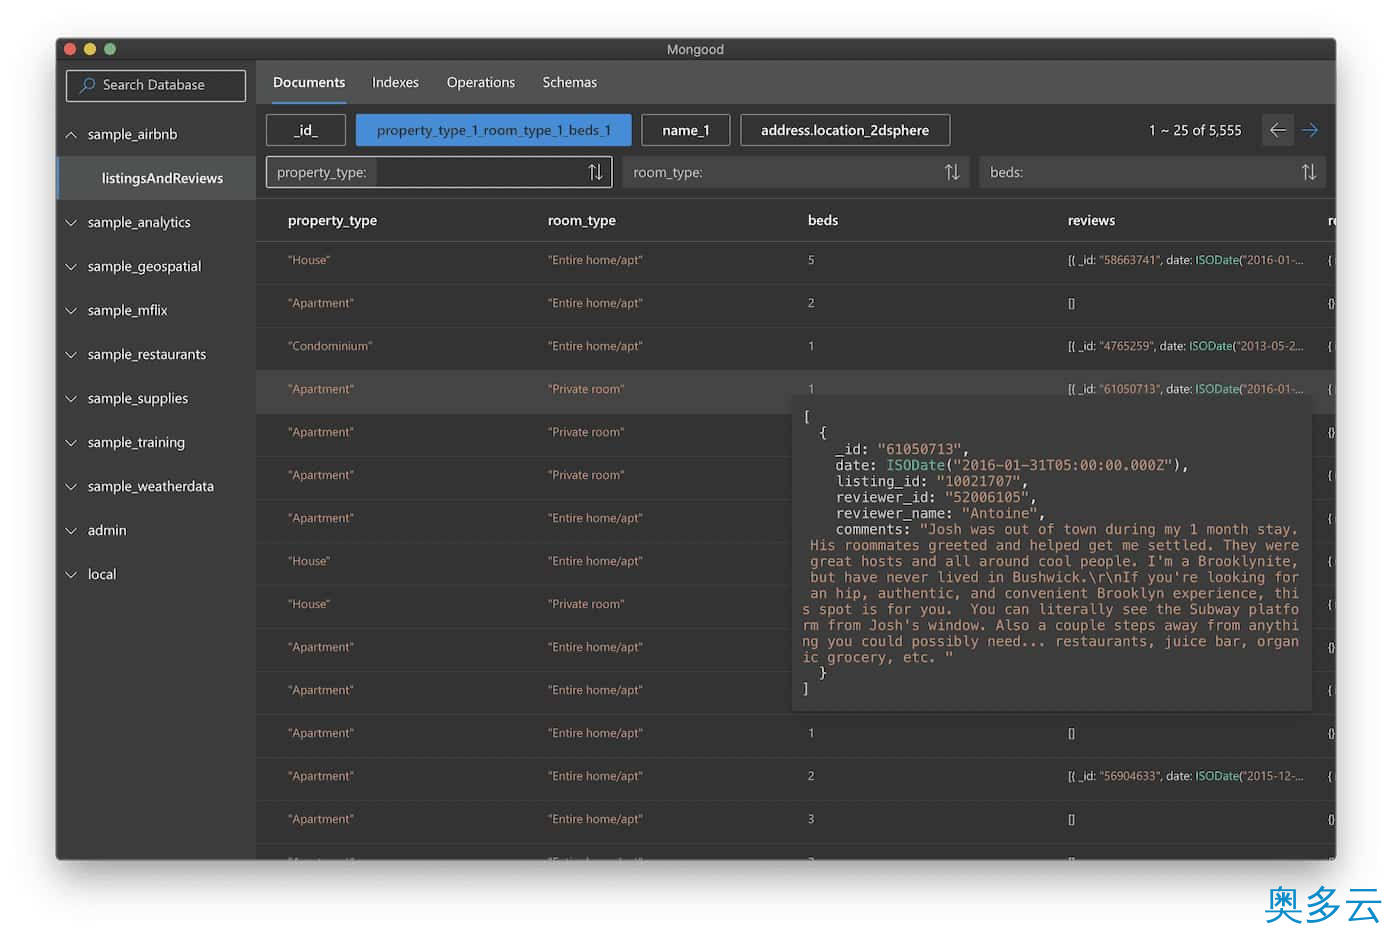Viewport: 1392px width, 934px height.
Task: Click the property_type column header
Action: tap(332, 221)
